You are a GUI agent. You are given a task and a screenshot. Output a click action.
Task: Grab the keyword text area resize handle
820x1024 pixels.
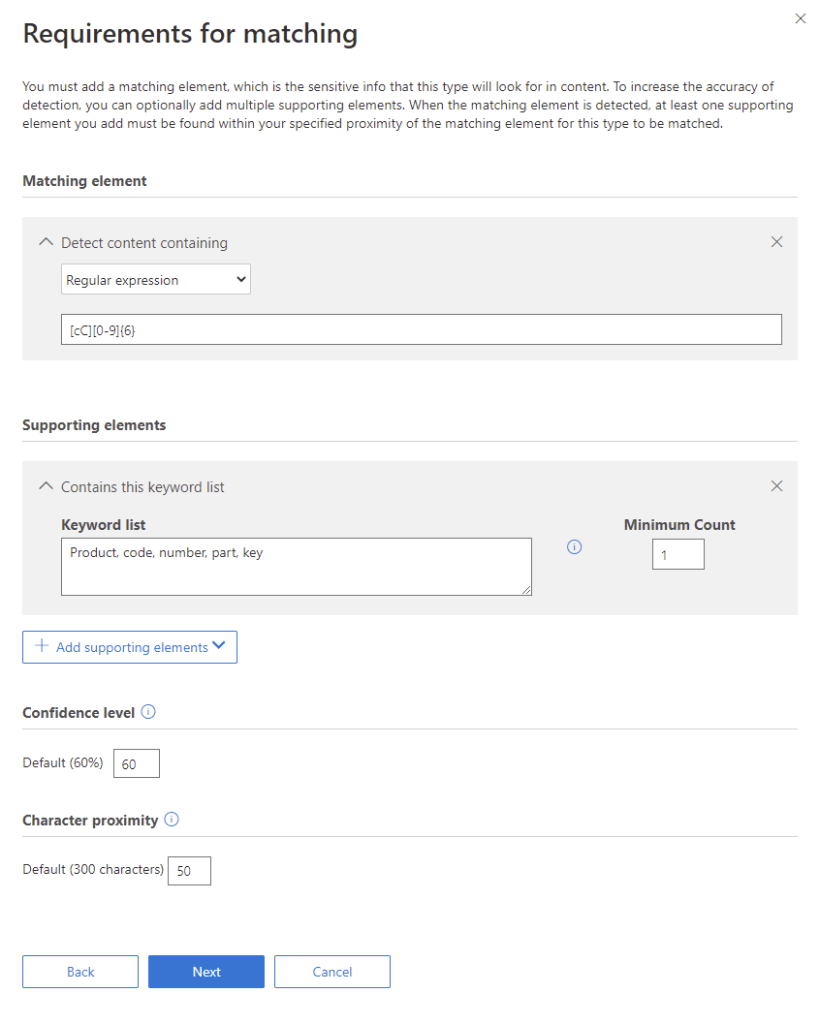coord(527,591)
